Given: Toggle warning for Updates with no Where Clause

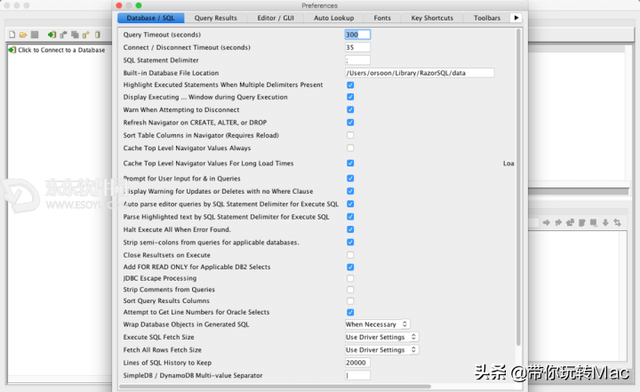Looking at the screenshot, I should pyautogui.click(x=350, y=191).
